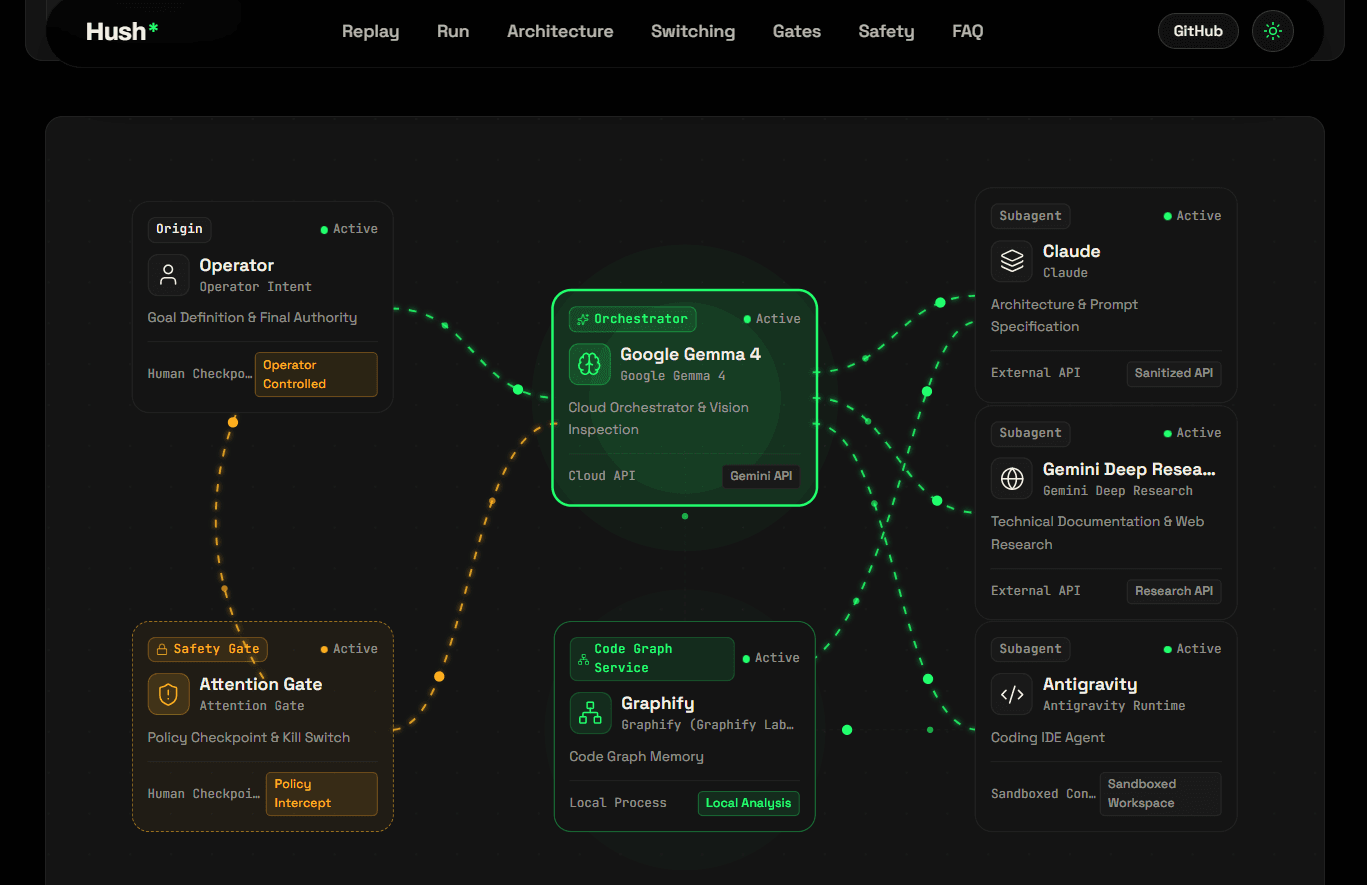Screen dimensions: 1367x885
Task: Open the Replay nav item
Action: [370, 31]
